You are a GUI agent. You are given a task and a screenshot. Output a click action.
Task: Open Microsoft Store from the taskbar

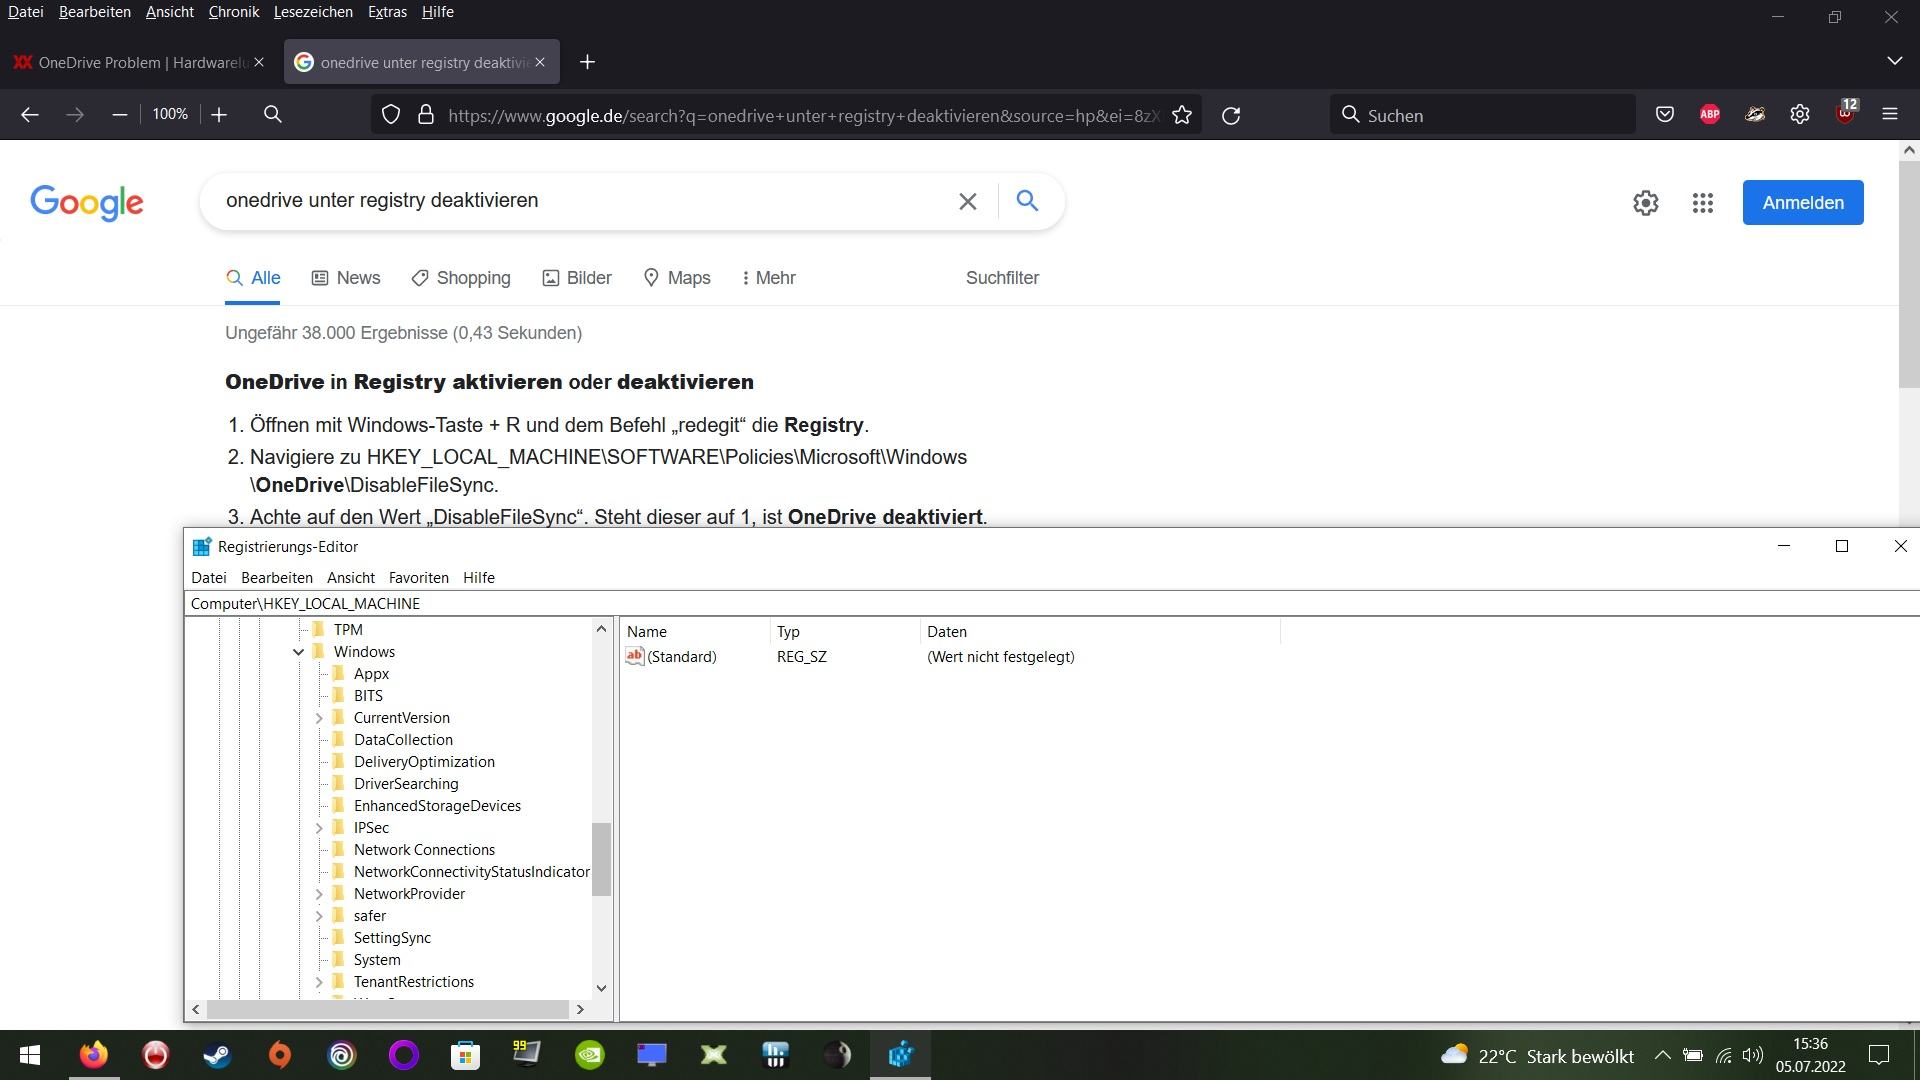pyautogui.click(x=466, y=1055)
